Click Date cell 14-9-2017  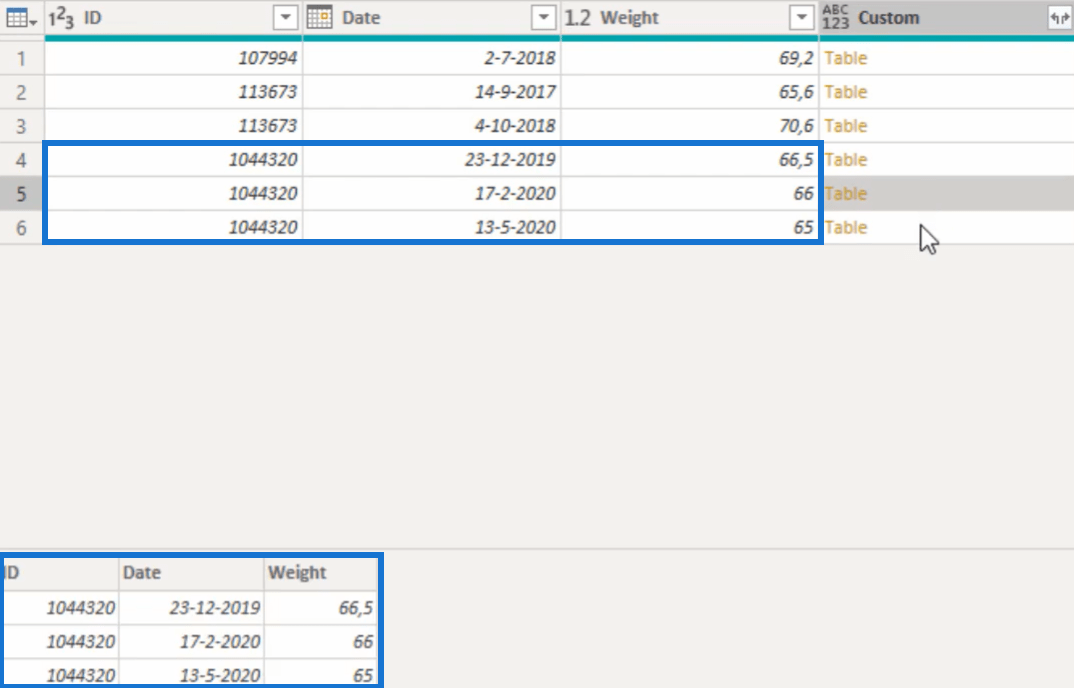coord(432,92)
